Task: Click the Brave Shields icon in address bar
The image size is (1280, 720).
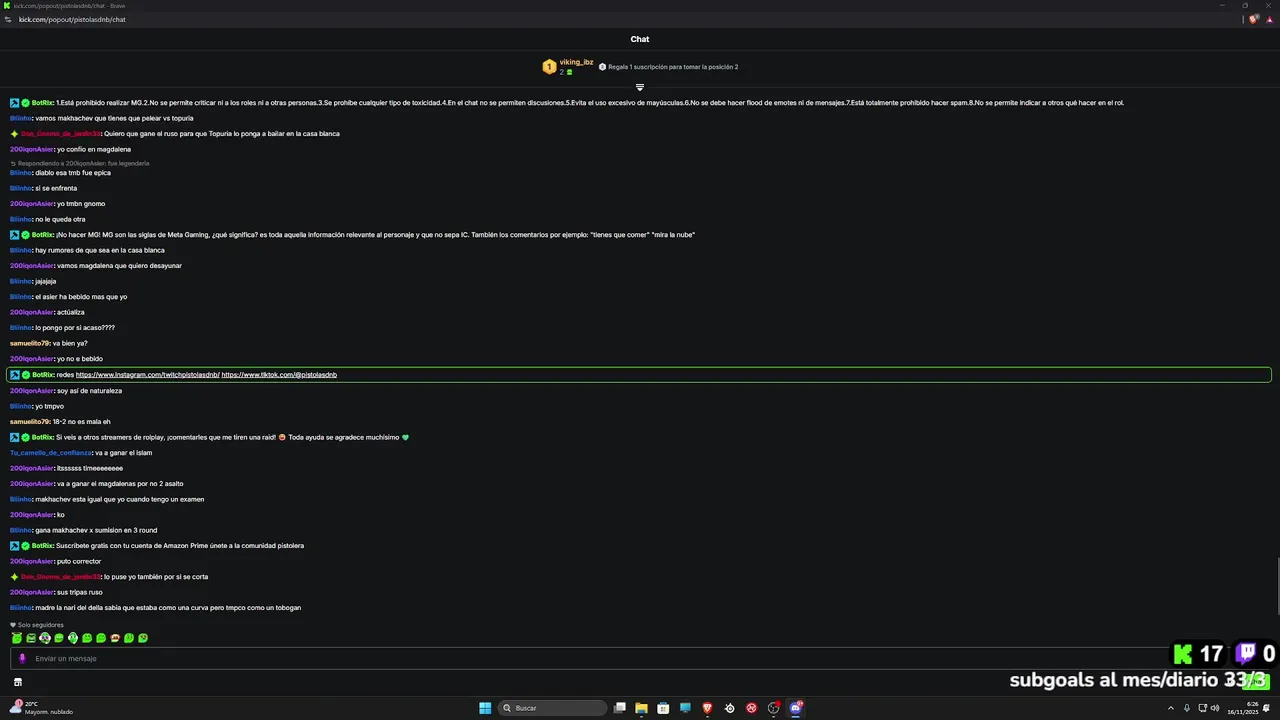Action: coord(1254,19)
